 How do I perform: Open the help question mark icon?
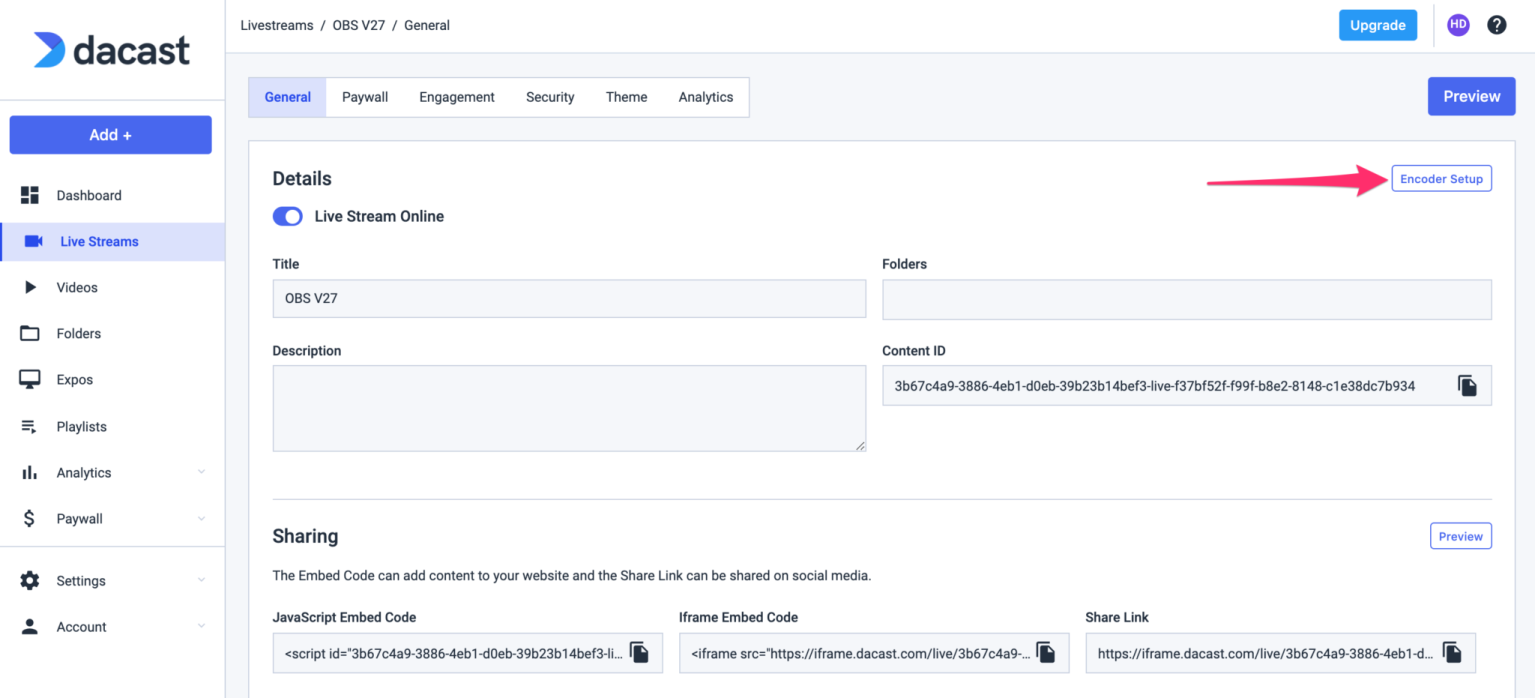(x=1496, y=24)
